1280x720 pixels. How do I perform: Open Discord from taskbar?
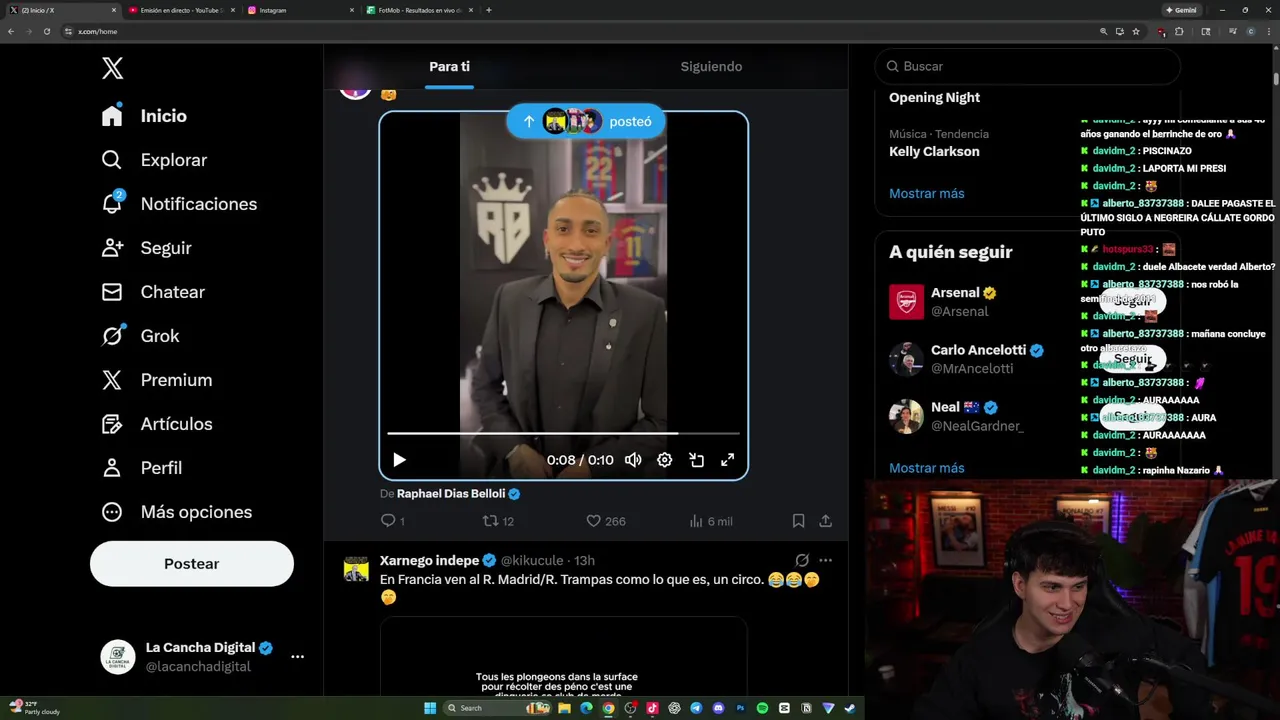(x=718, y=708)
